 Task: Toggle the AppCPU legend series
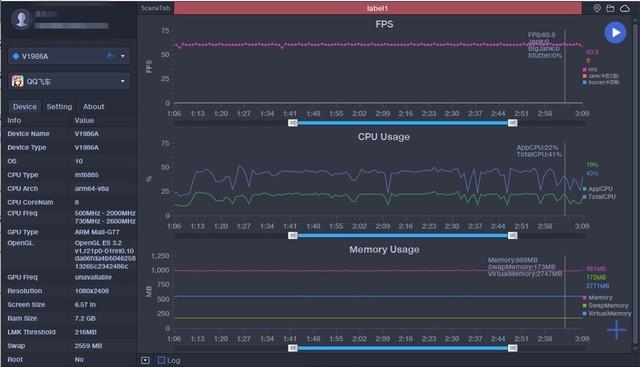(598, 189)
